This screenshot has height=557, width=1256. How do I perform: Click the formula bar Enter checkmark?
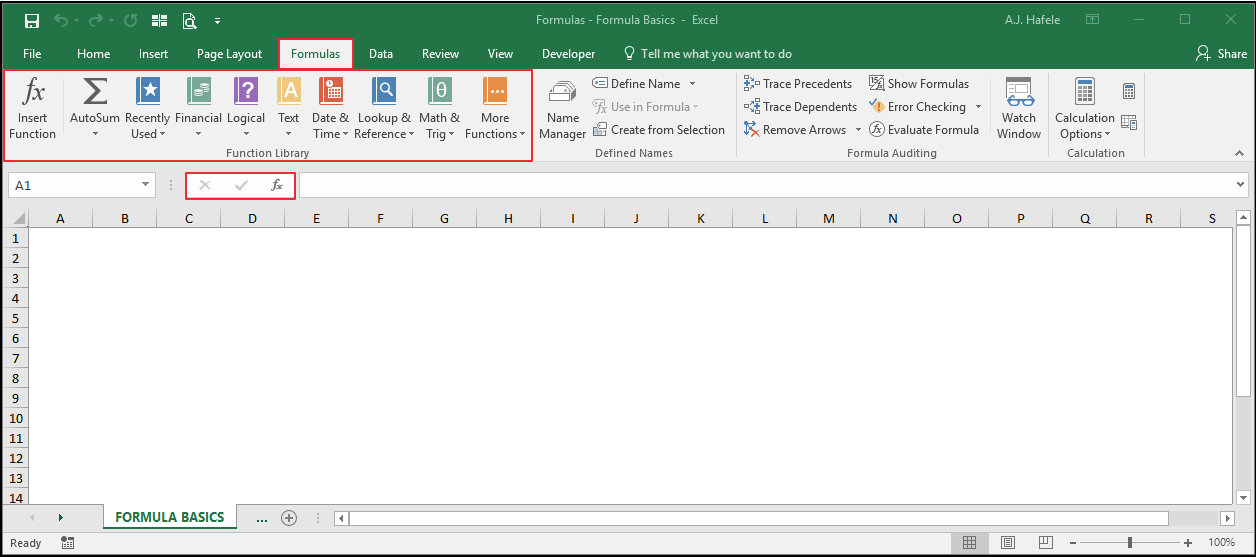coord(241,185)
